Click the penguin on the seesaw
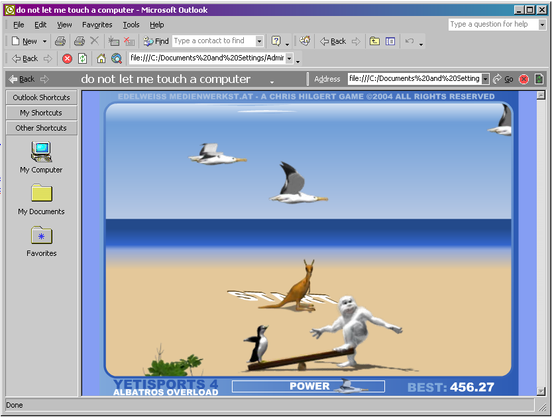This screenshot has height=417, width=552. [x=258, y=344]
